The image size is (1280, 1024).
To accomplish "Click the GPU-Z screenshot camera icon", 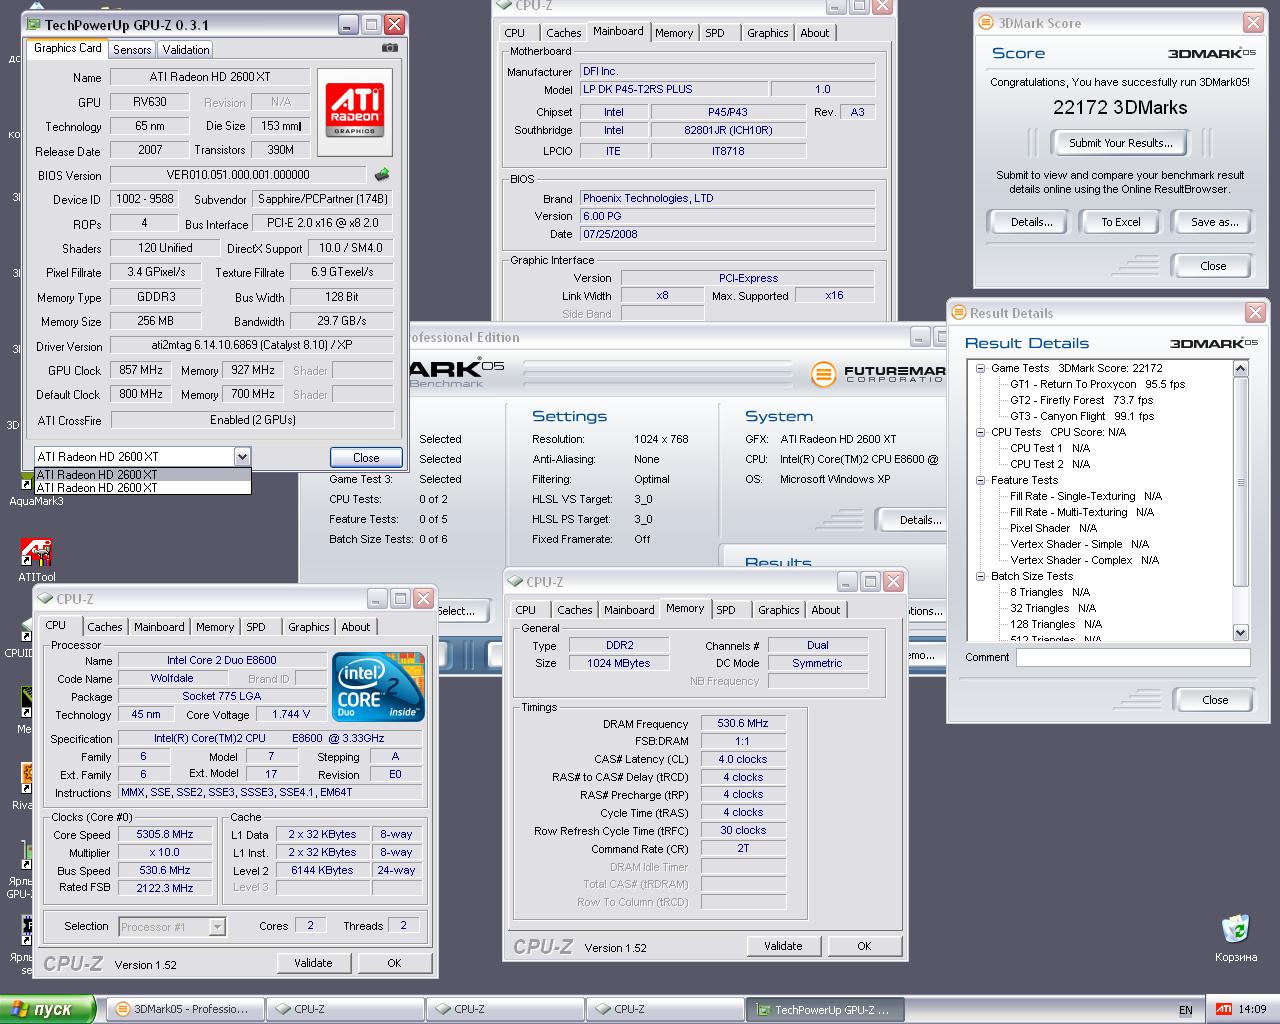I will [x=390, y=48].
